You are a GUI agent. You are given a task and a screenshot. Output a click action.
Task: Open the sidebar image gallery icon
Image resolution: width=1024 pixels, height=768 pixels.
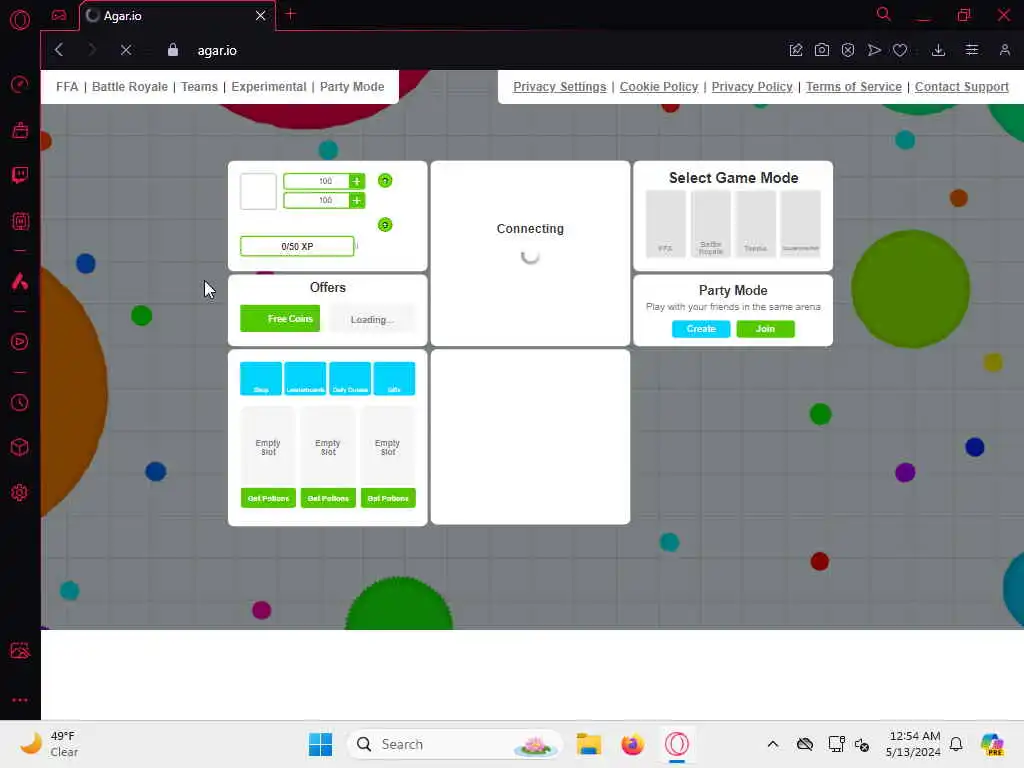coord(20,650)
